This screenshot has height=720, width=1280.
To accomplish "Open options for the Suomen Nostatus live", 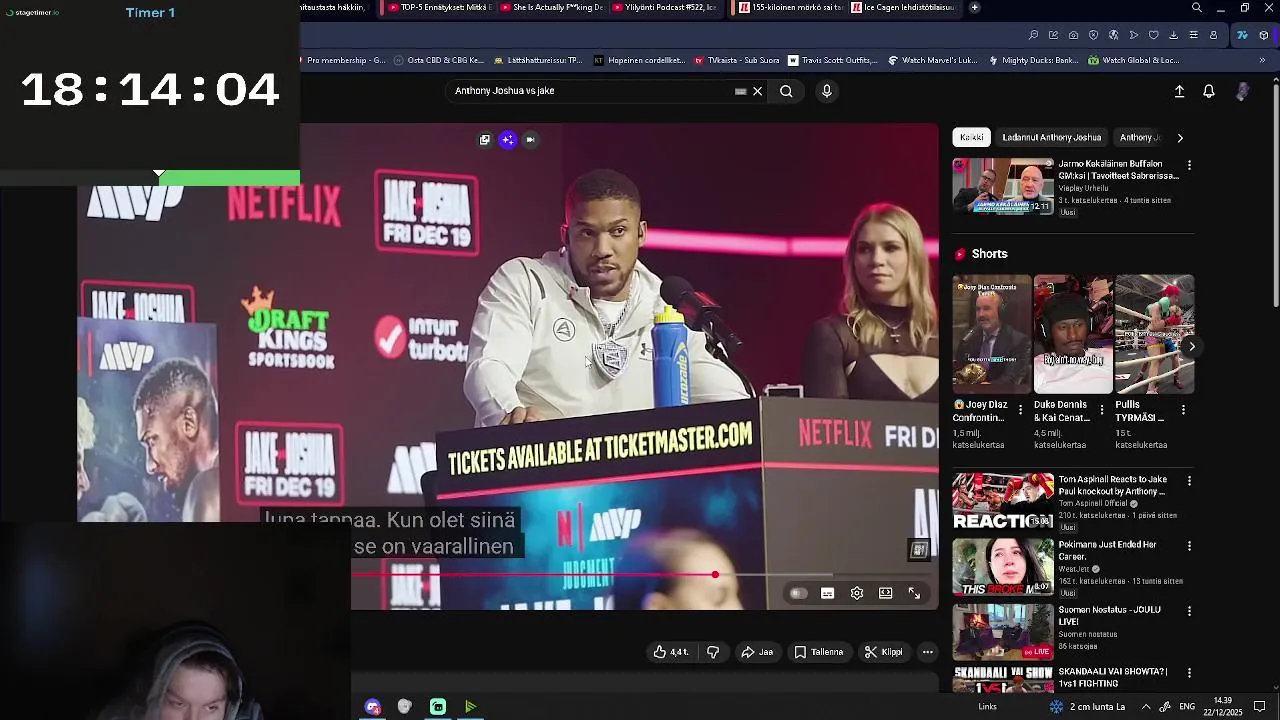I will [x=1189, y=611].
